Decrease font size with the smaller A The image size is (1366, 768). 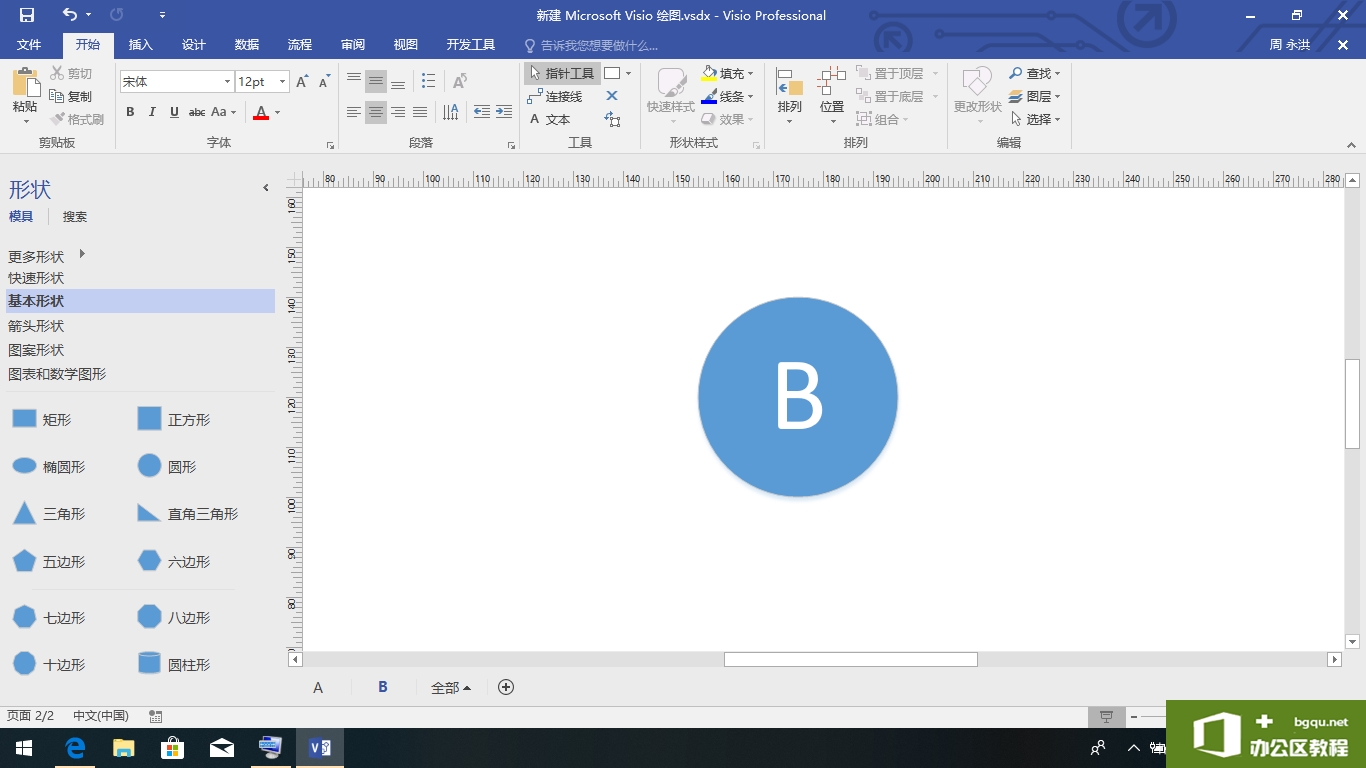(324, 82)
